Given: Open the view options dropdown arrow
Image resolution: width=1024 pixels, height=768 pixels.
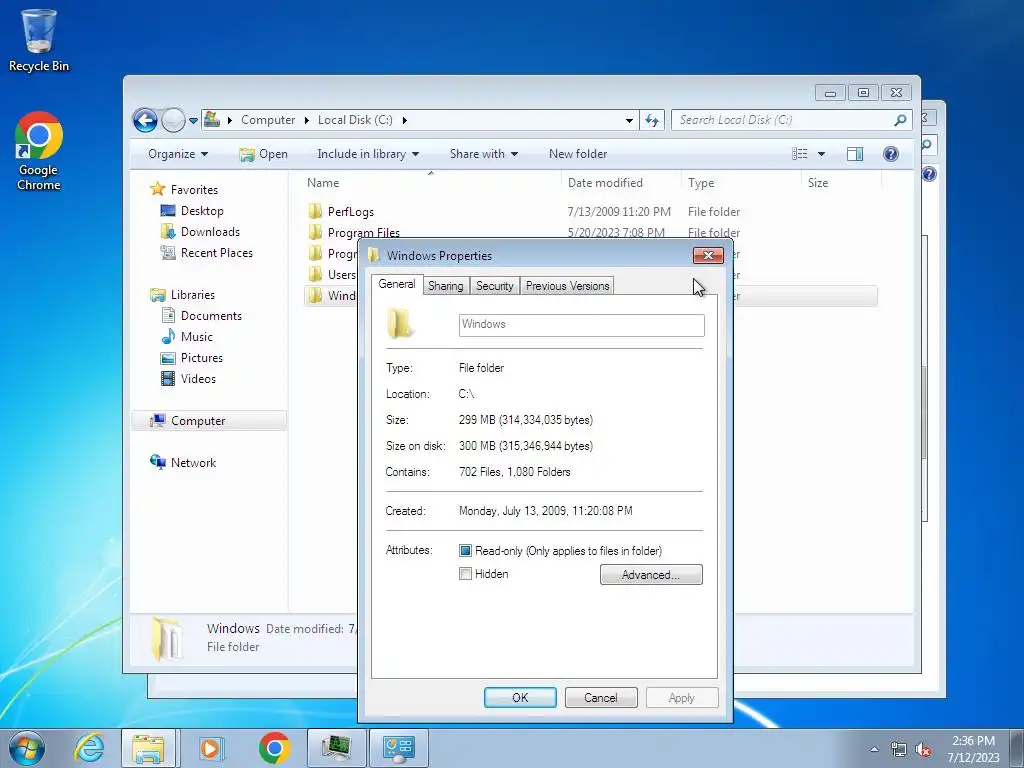Looking at the screenshot, I should point(822,154).
